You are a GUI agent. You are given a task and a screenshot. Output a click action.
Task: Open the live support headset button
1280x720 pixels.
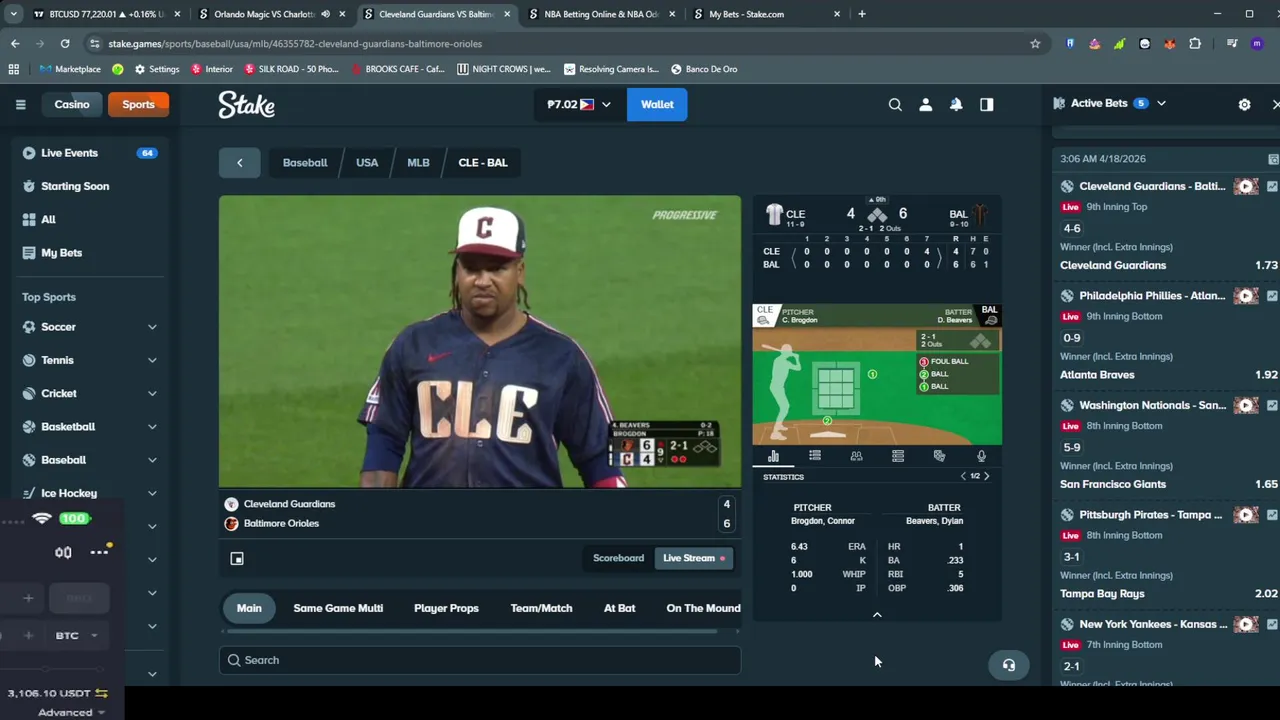(1009, 665)
